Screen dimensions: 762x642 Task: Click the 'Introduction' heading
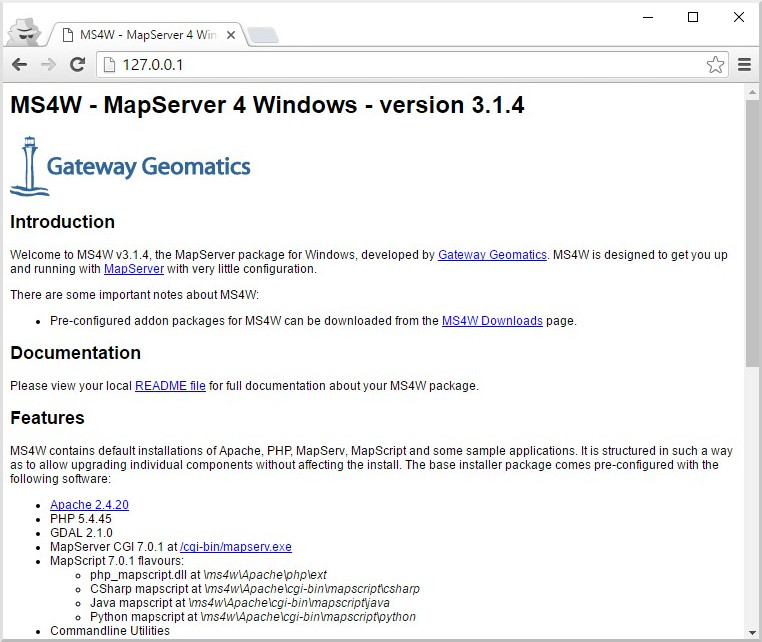coord(62,222)
